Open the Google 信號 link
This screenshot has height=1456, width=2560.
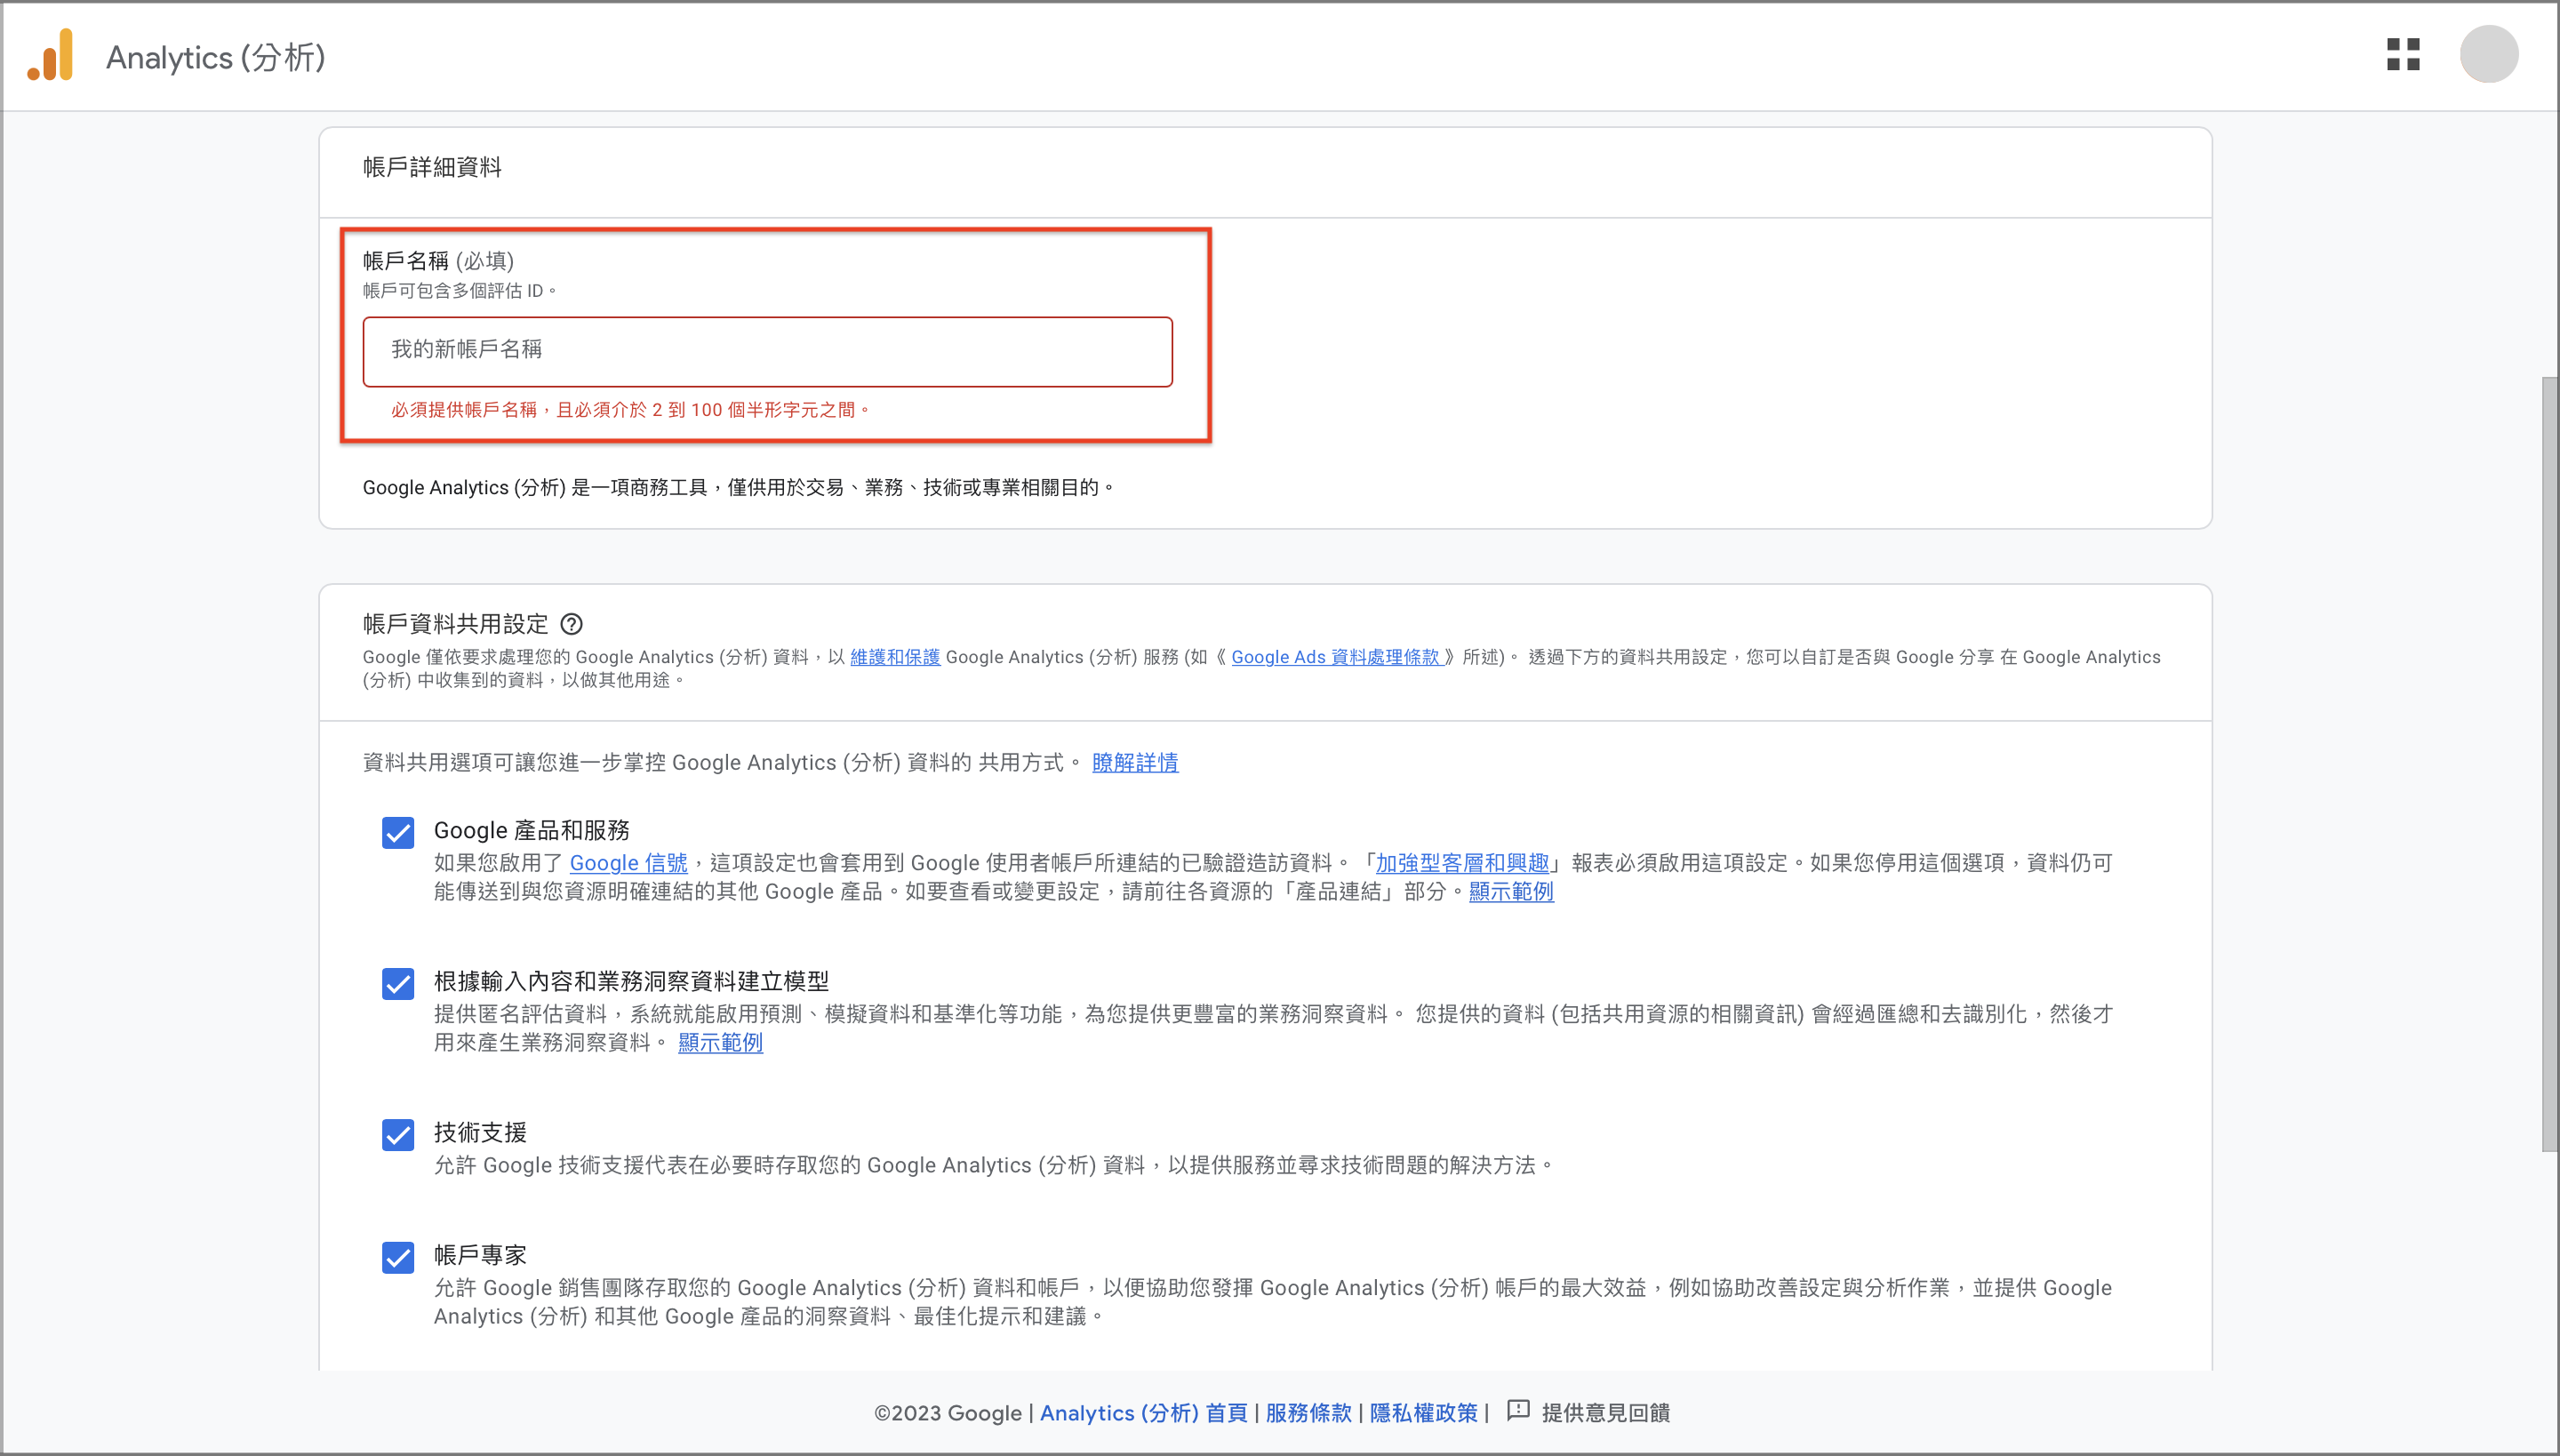pyautogui.click(x=628, y=862)
